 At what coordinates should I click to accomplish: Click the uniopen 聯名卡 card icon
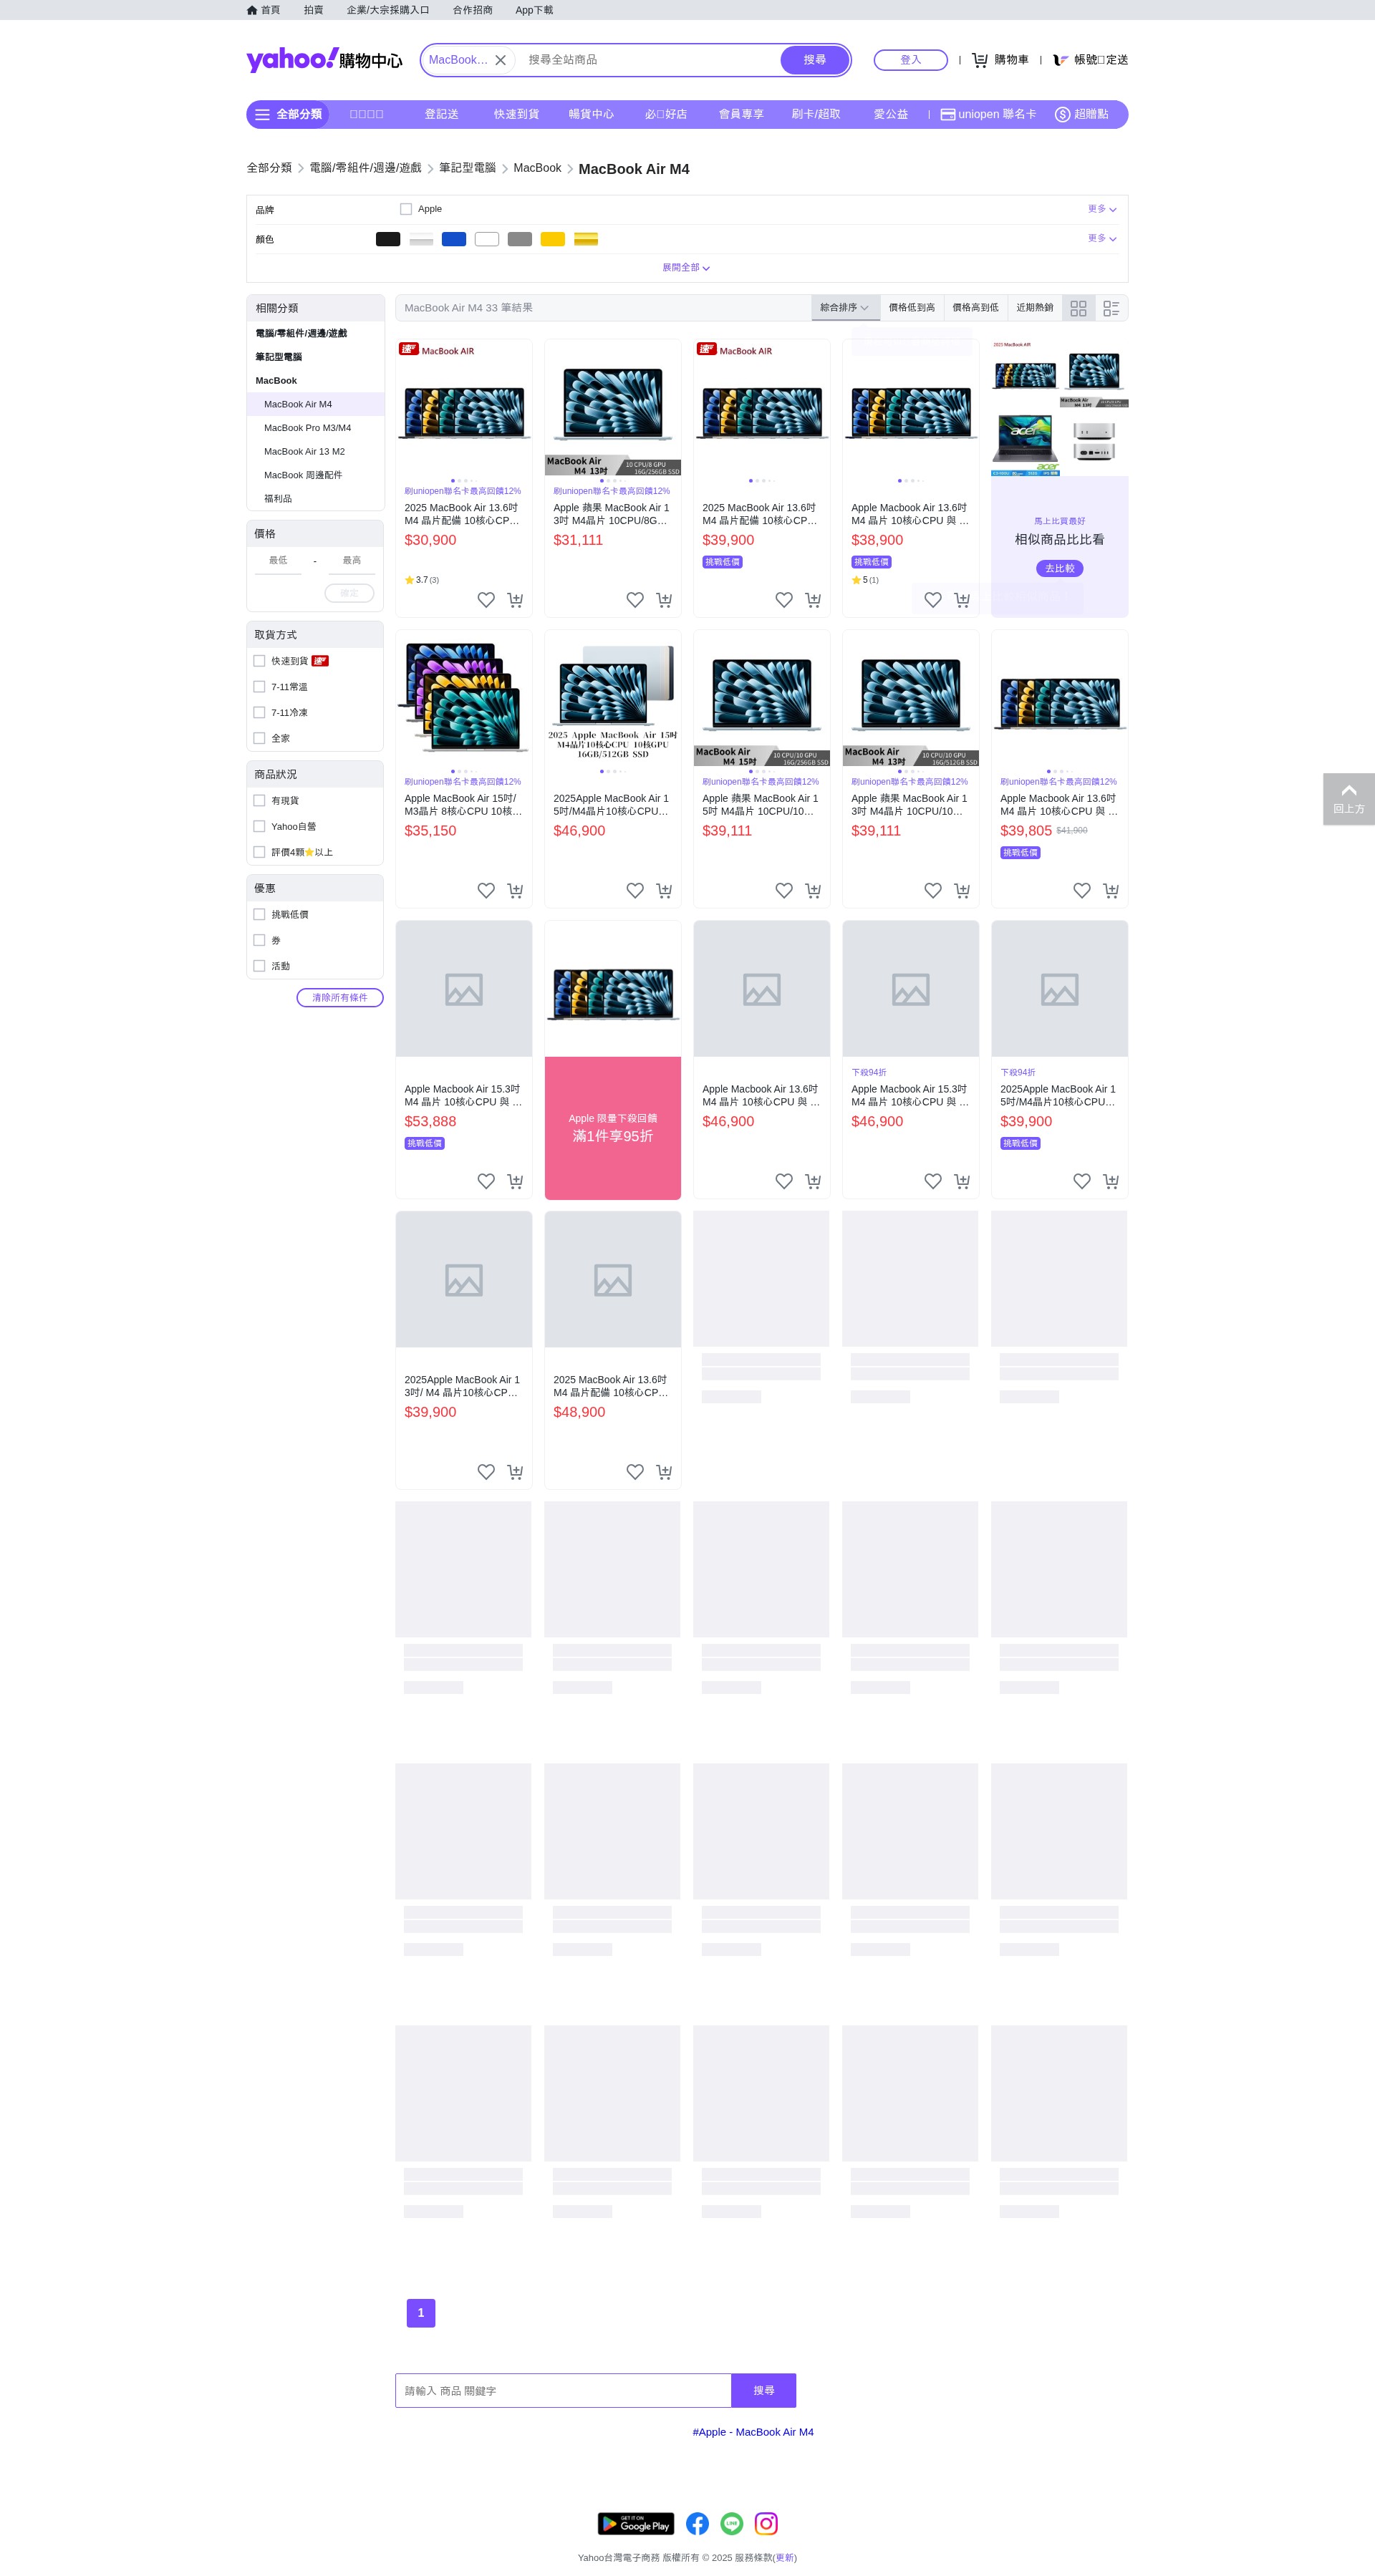(947, 114)
